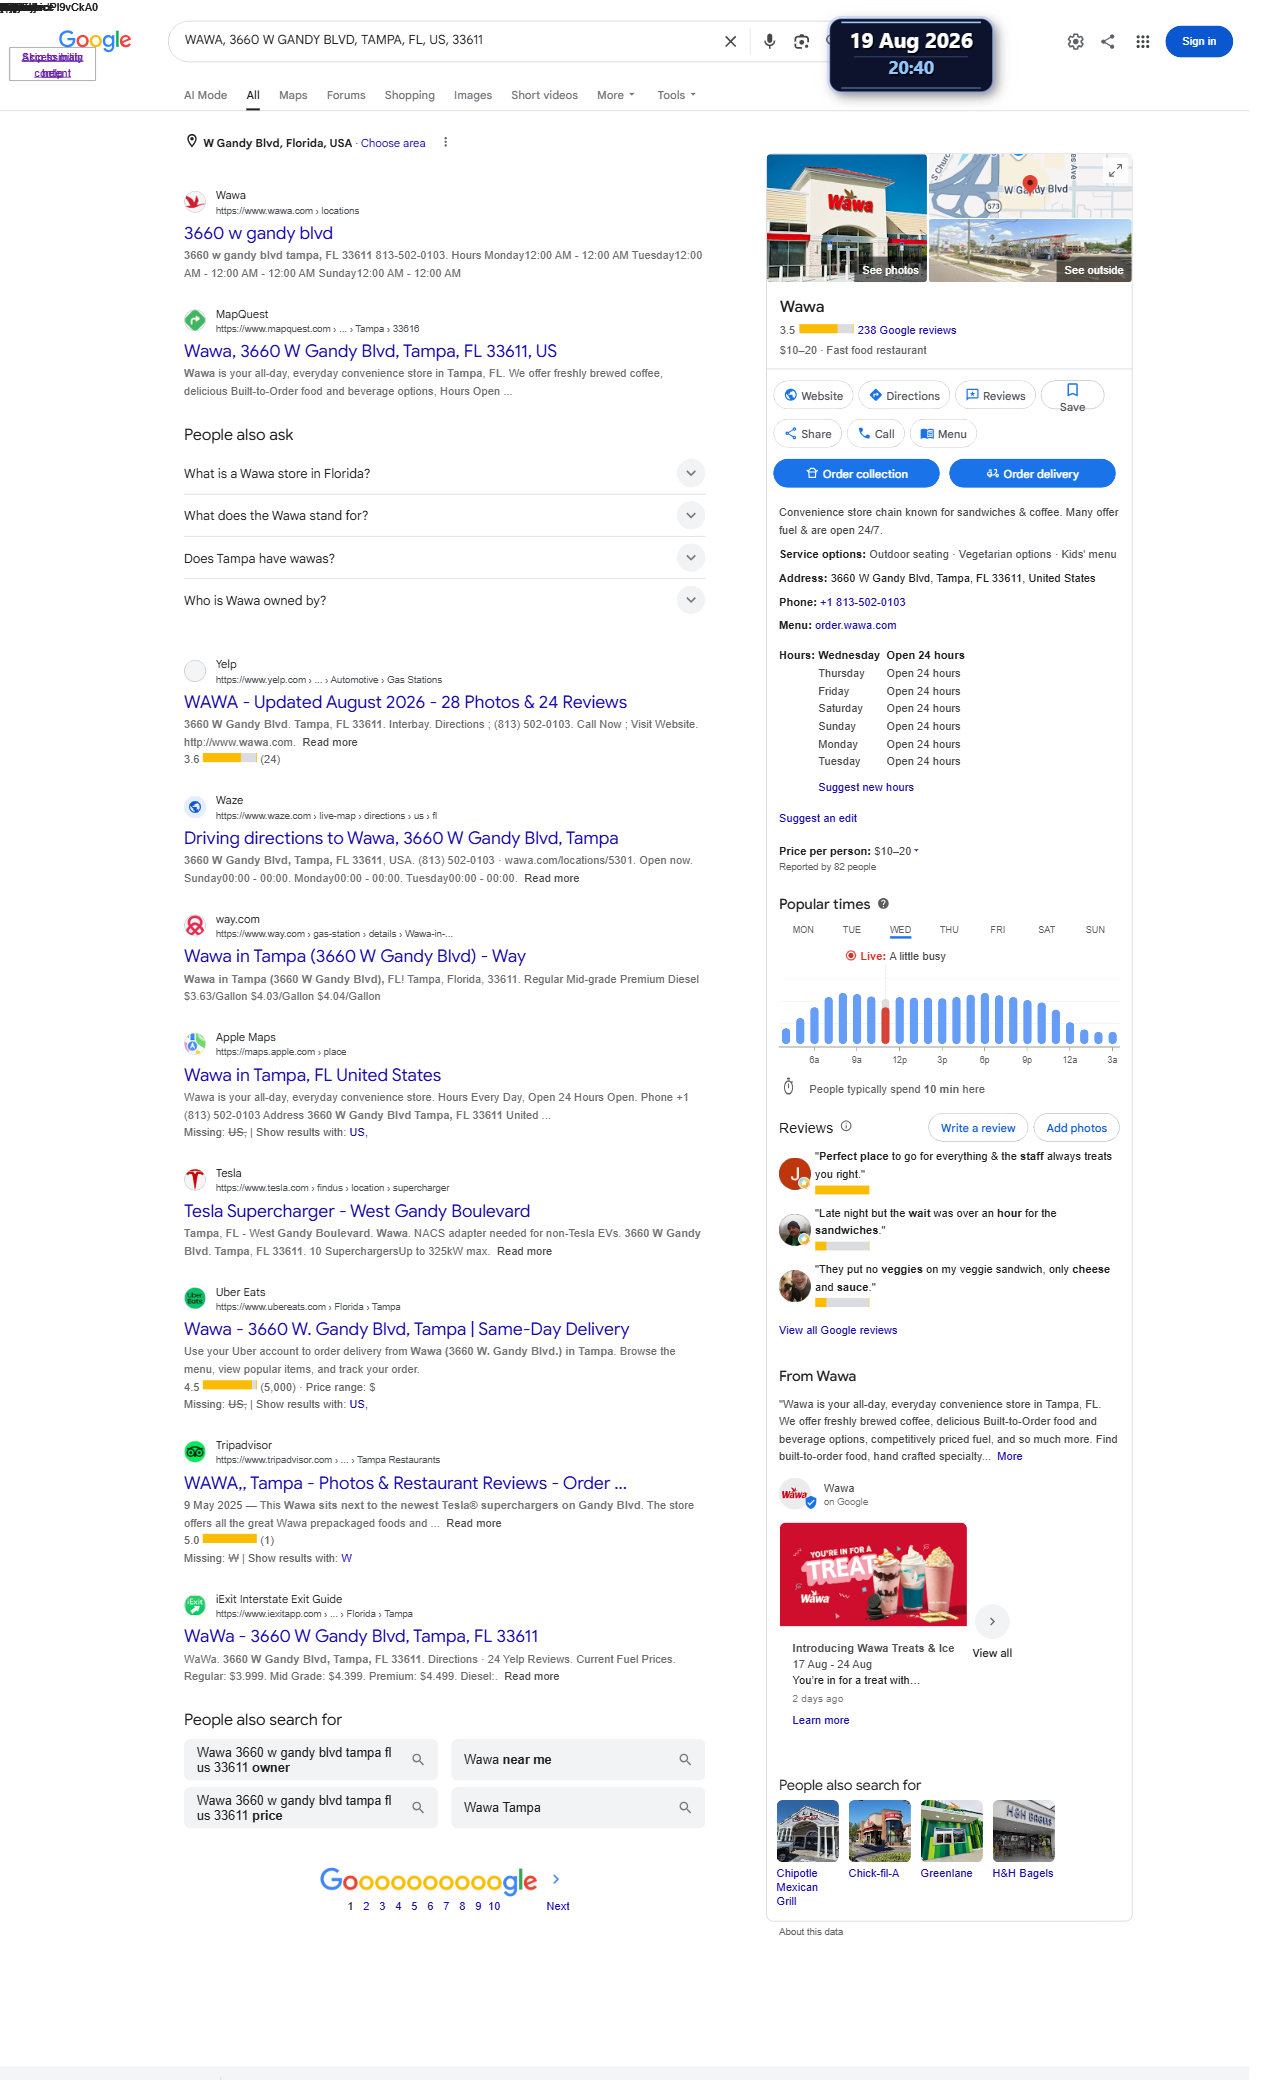1264x2080 pixels.
Task: Click the Sign in button
Action: coord(1199,41)
